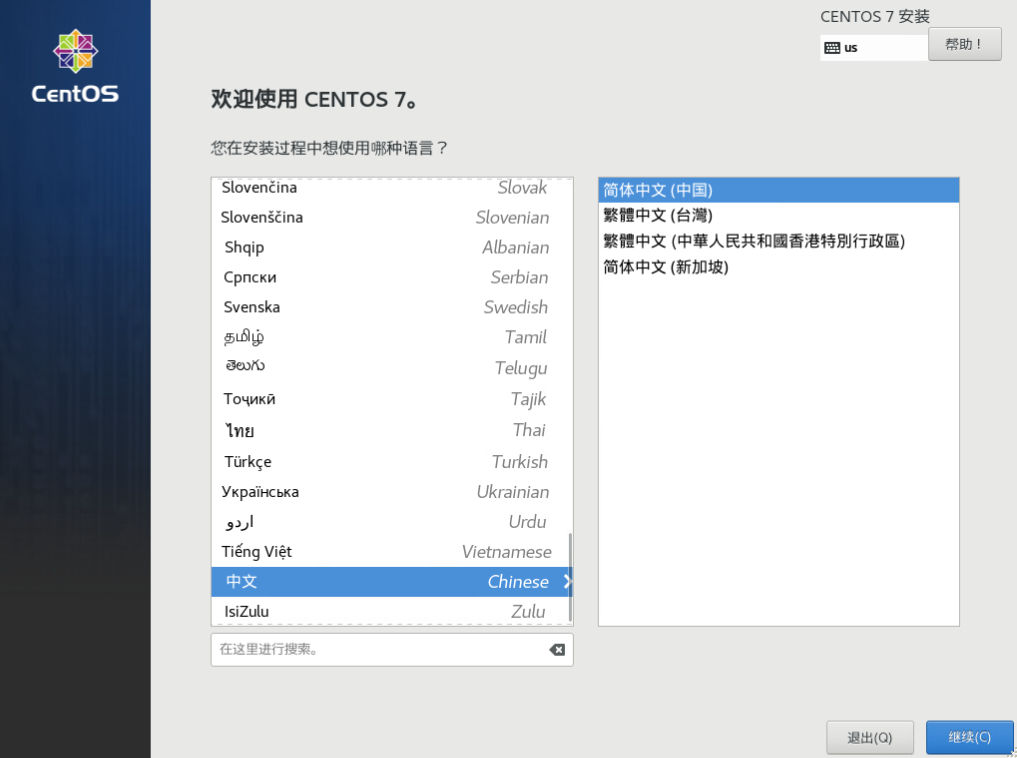1017x758 pixels.
Task: Open the 帮助 help button
Action: coord(964,44)
